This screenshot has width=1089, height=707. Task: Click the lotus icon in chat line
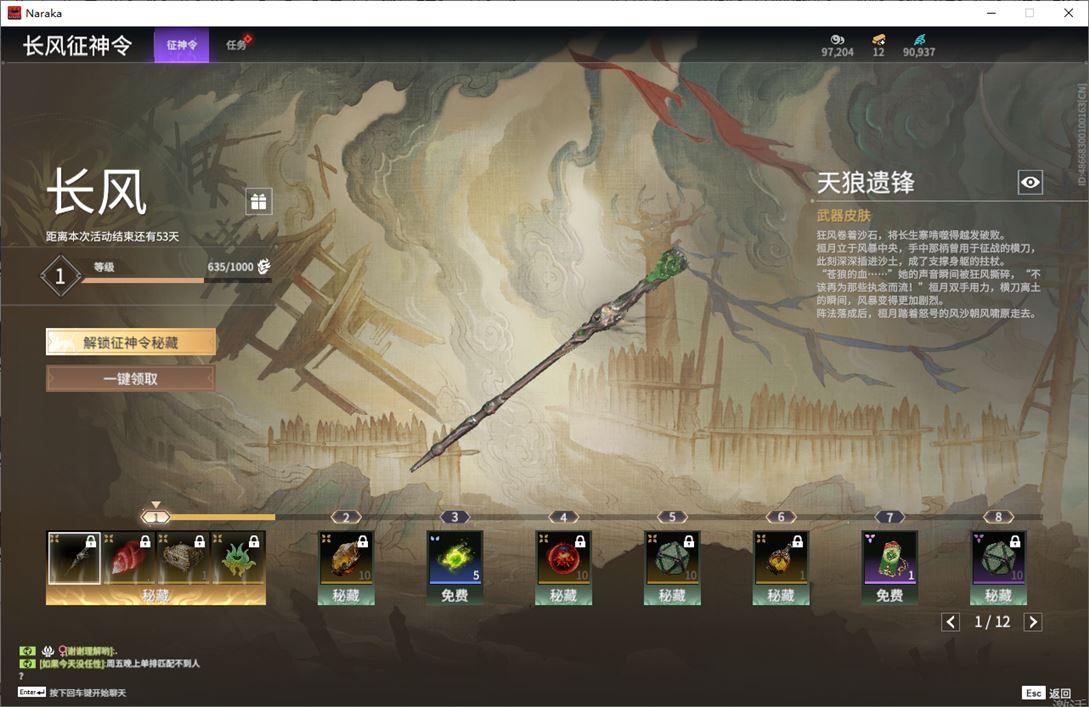pos(48,651)
